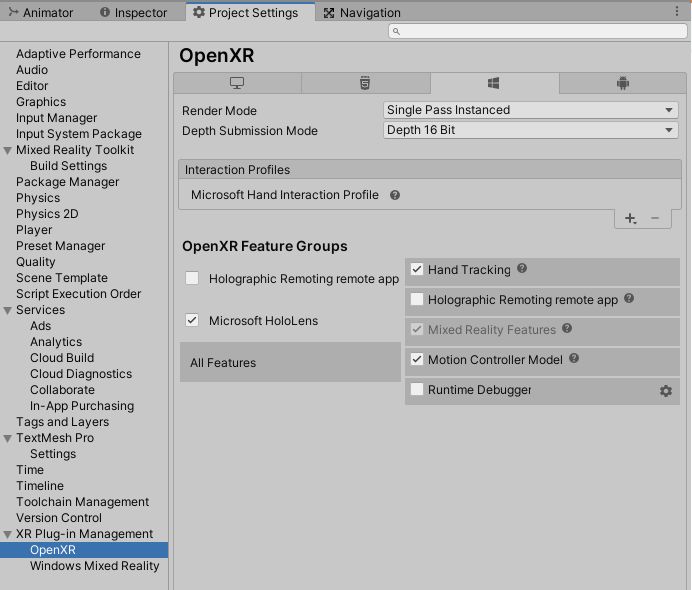Toggle Mixed Reality Features checkbox

(x=417, y=329)
